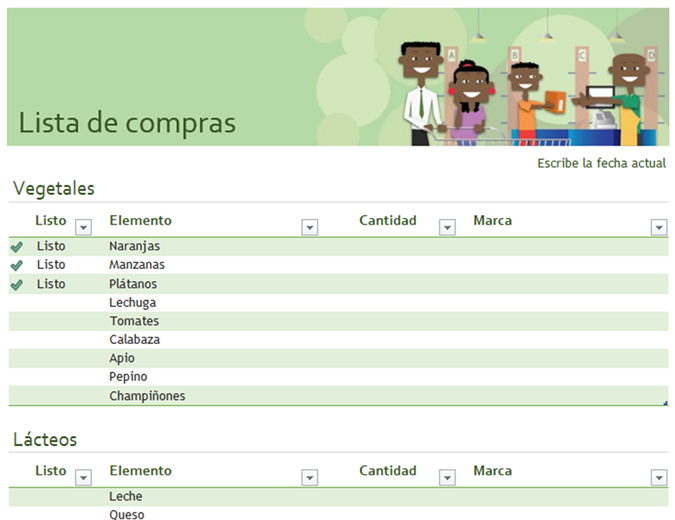Select the Naranjas cell
Image resolution: width=675 pixels, height=520 pixels.
tap(134, 246)
